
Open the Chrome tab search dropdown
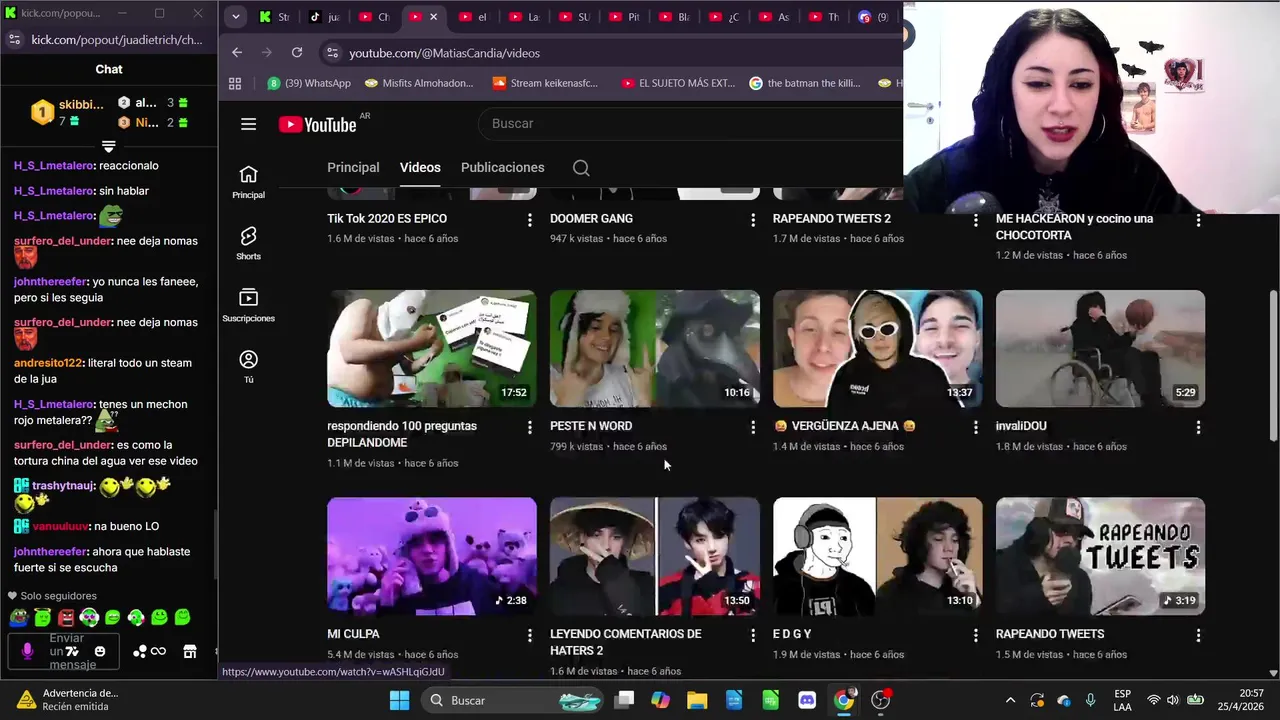(235, 17)
